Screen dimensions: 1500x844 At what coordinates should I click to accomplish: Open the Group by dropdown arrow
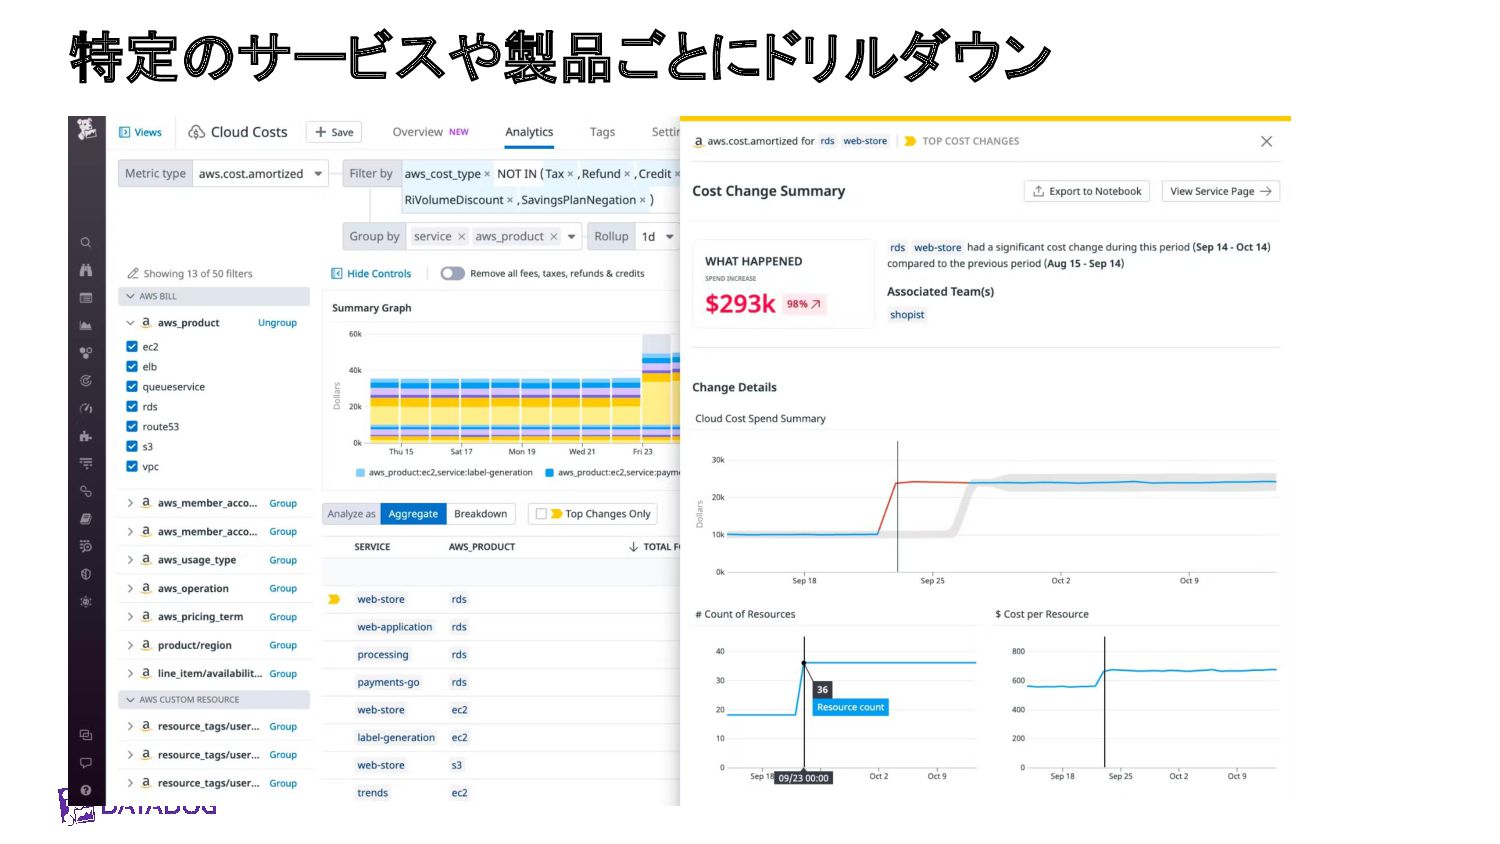point(572,237)
